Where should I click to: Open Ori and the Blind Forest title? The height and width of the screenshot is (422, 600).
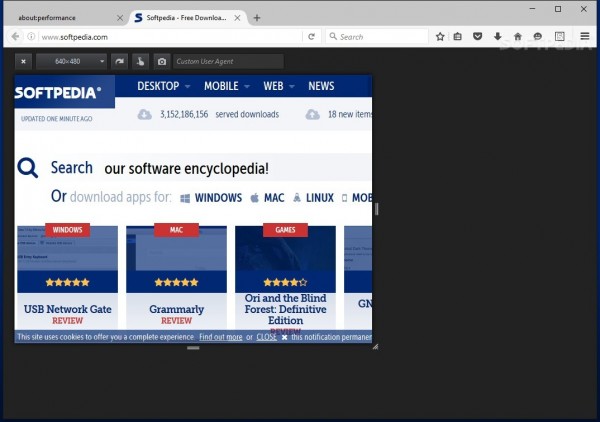click(285, 309)
